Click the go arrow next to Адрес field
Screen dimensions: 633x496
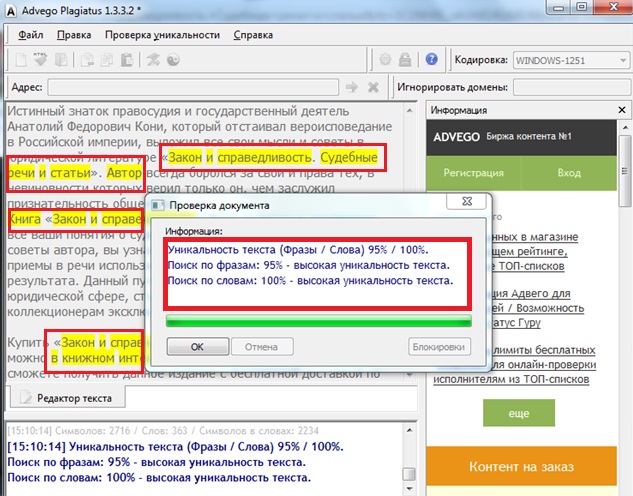click(352, 87)
